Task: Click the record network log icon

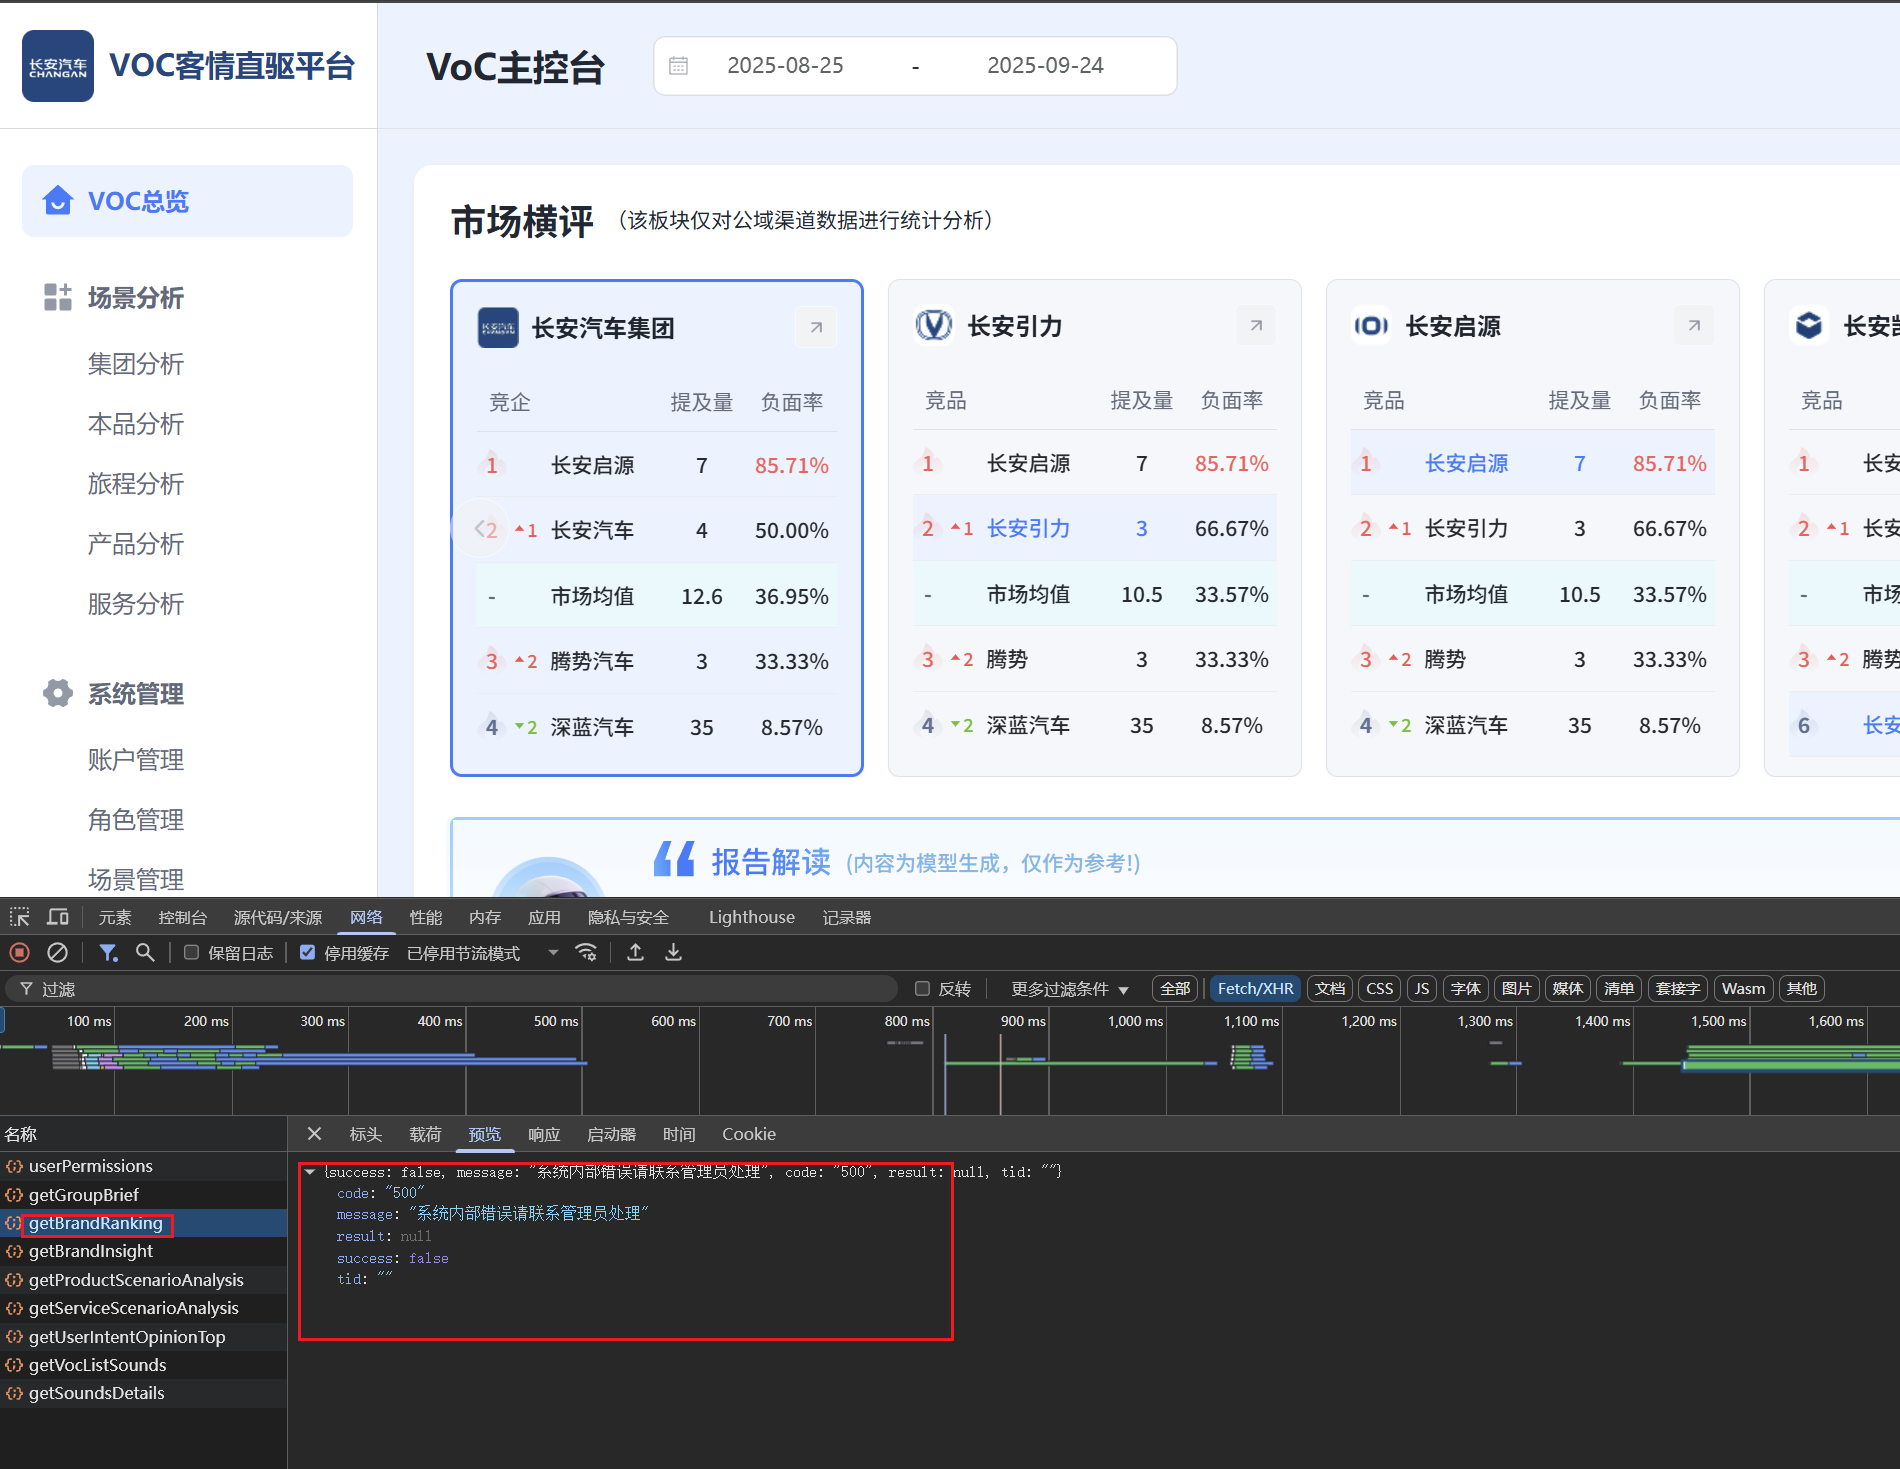Action: 19,953
